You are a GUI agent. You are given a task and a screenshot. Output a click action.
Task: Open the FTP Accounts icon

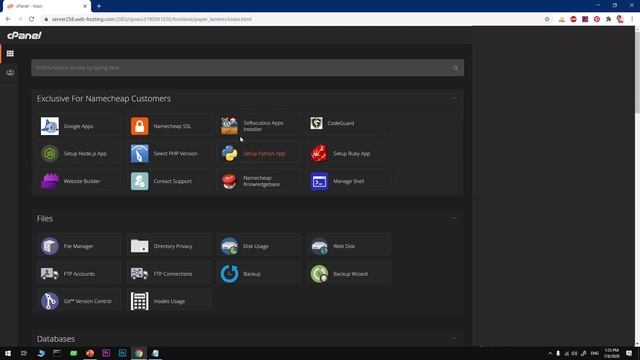(50, 274)
